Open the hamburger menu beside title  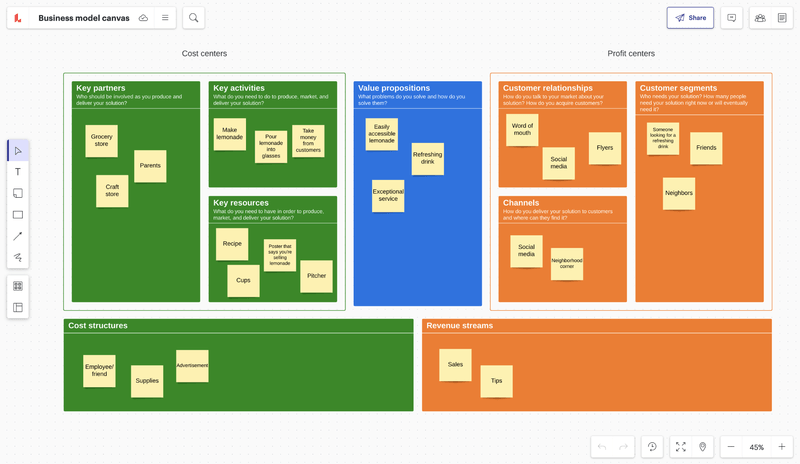click(x=165, y=18)
